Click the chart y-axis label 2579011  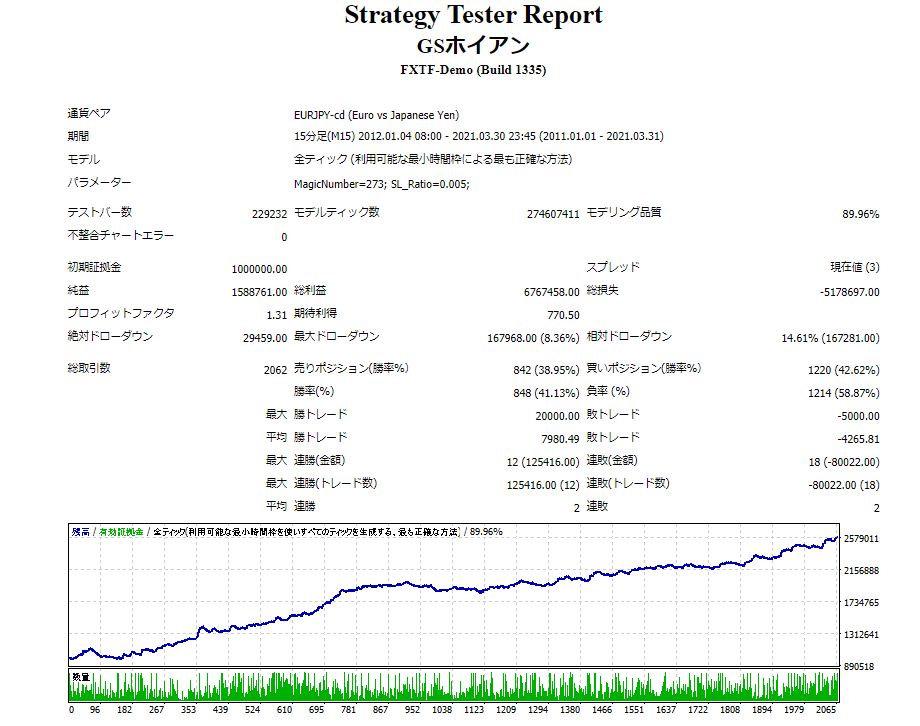861,539
